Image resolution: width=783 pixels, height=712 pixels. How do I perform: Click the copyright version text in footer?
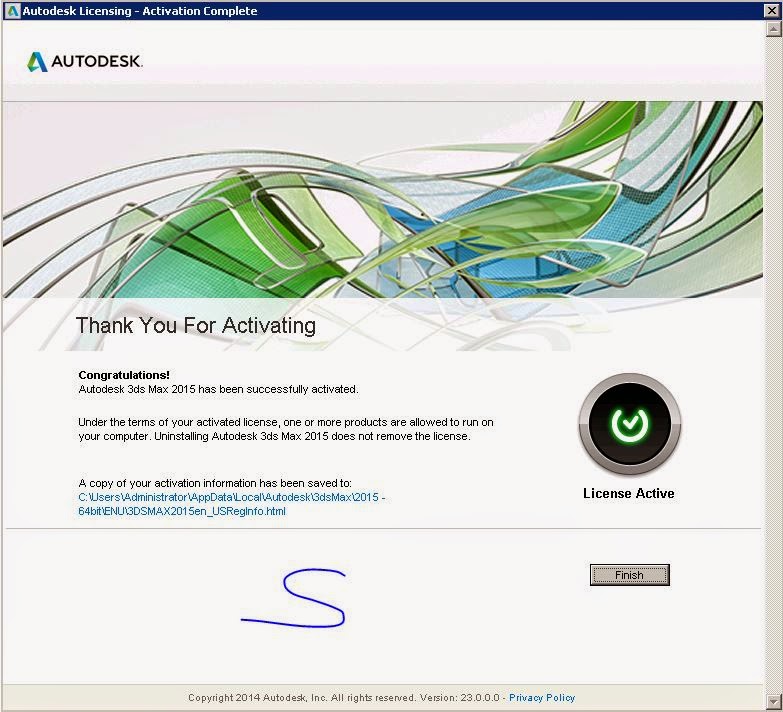(x=344, y=698)
